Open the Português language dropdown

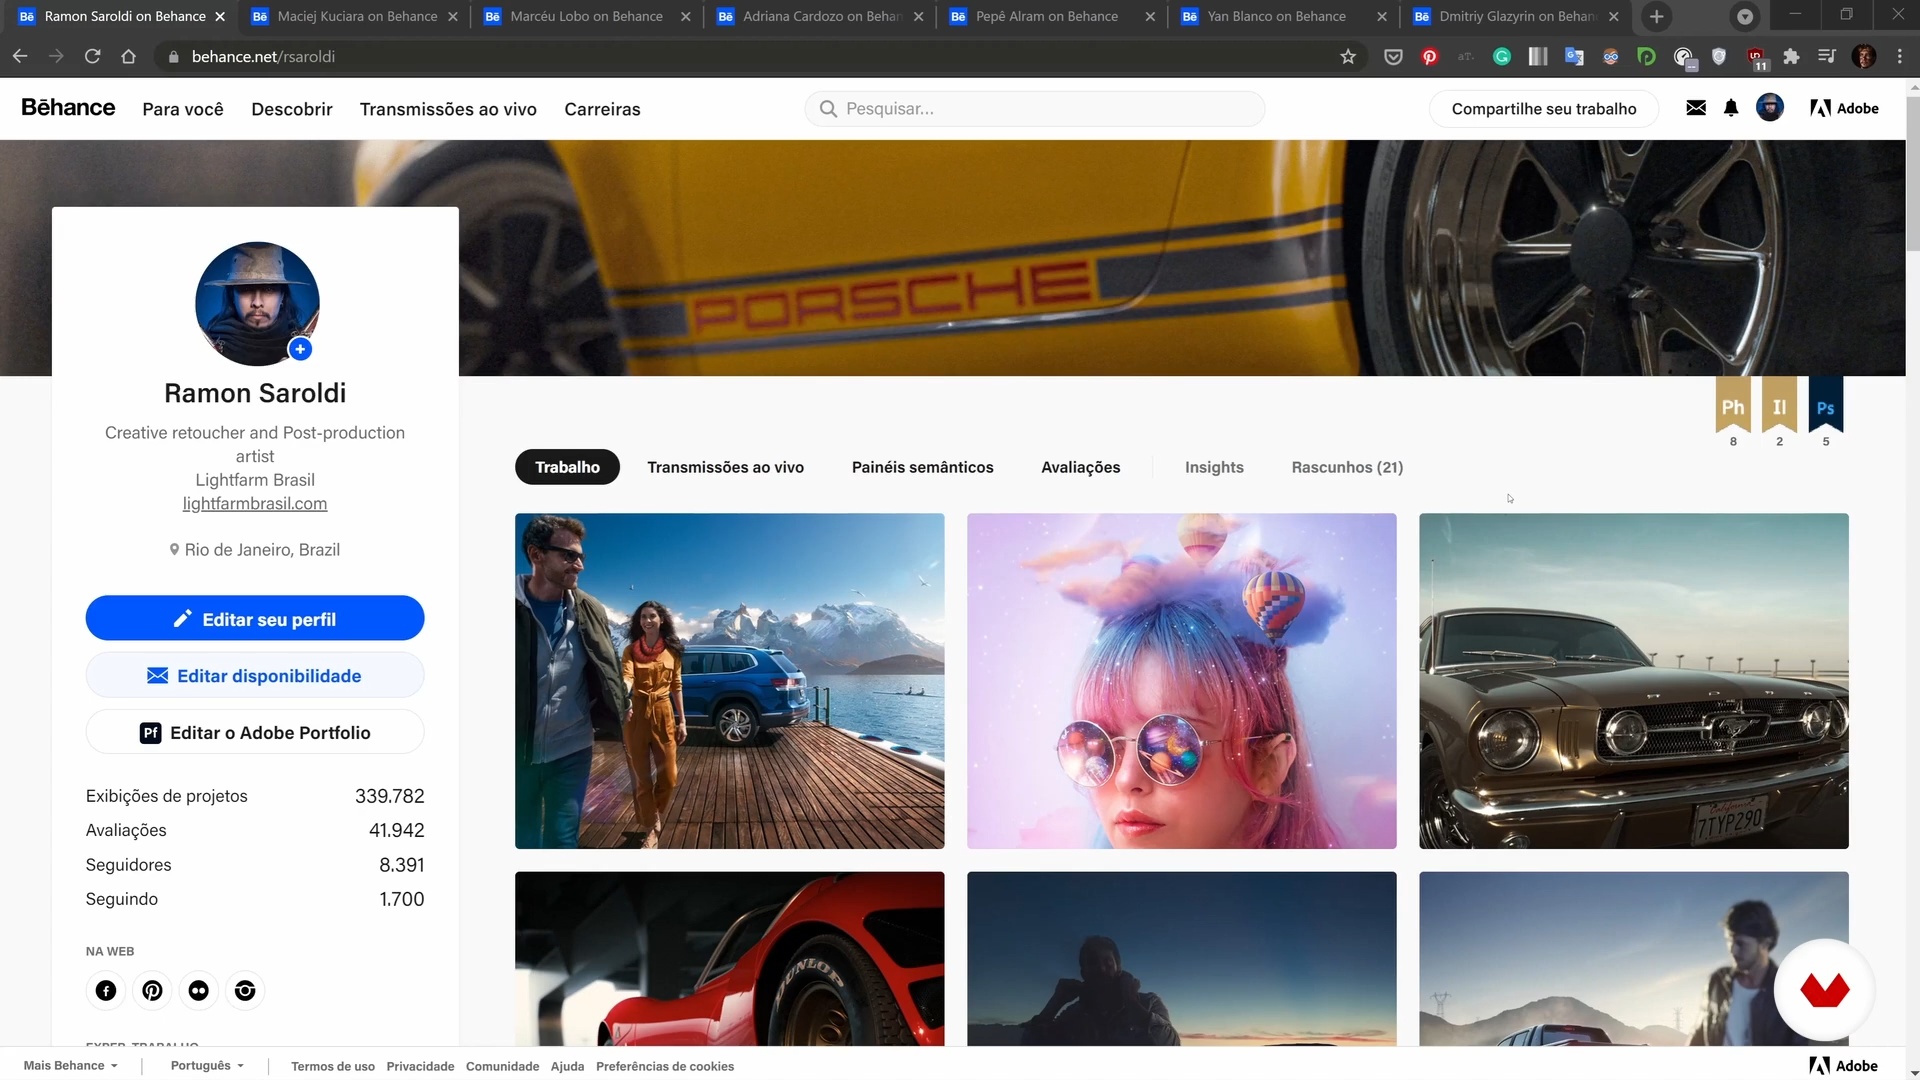coord(207,1066)
